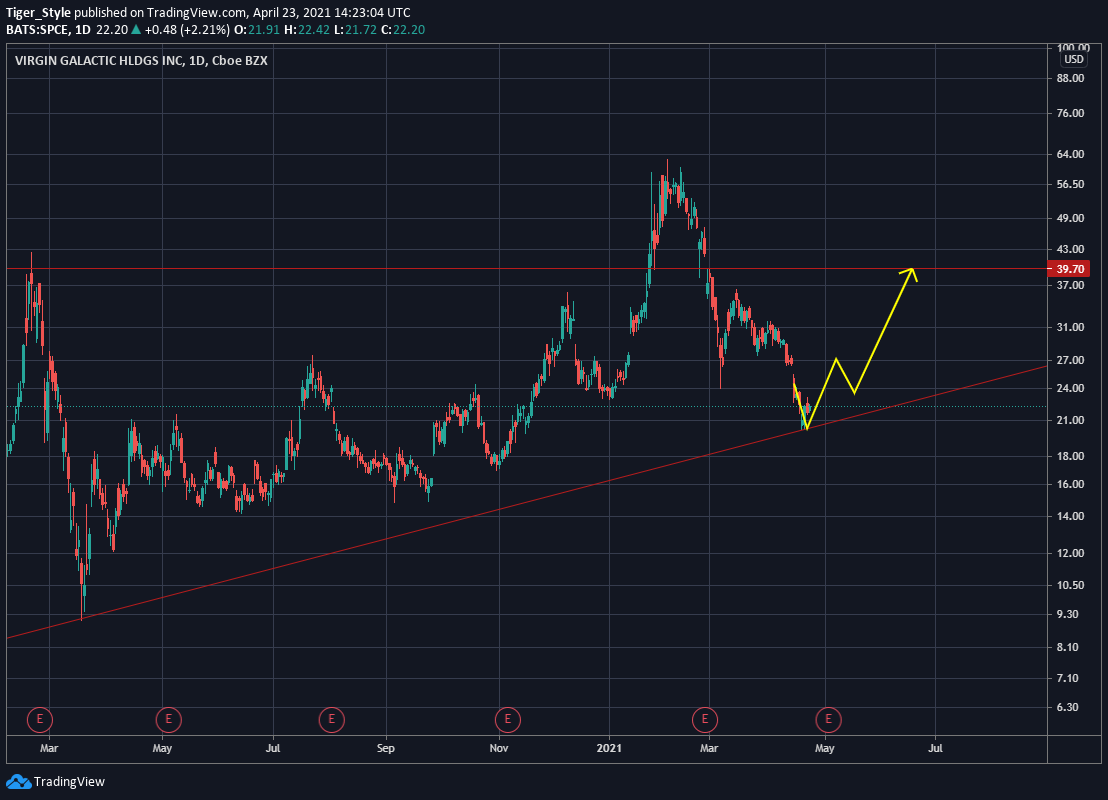The image size is (1108, 800).
Task: Click the 76.00 price axis label
Action: click(1071, 113)
